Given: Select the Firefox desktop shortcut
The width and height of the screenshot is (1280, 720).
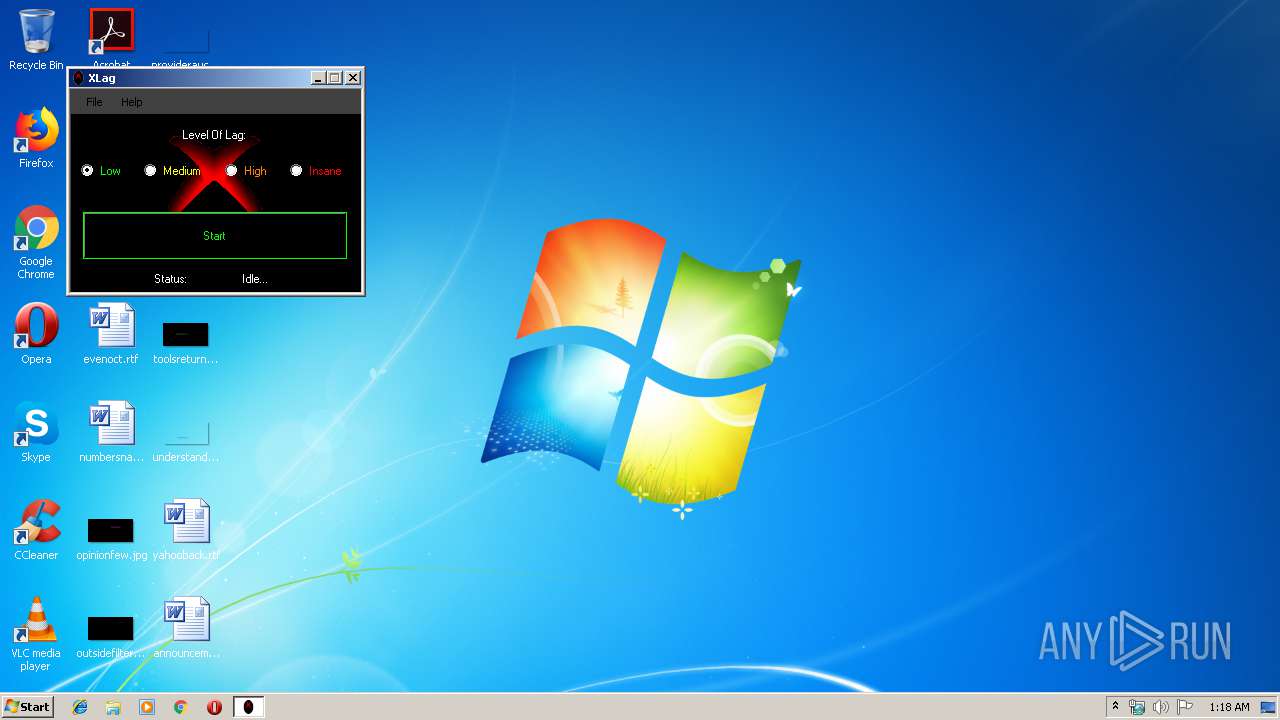Looking at the screenshot, I should 36,138.
